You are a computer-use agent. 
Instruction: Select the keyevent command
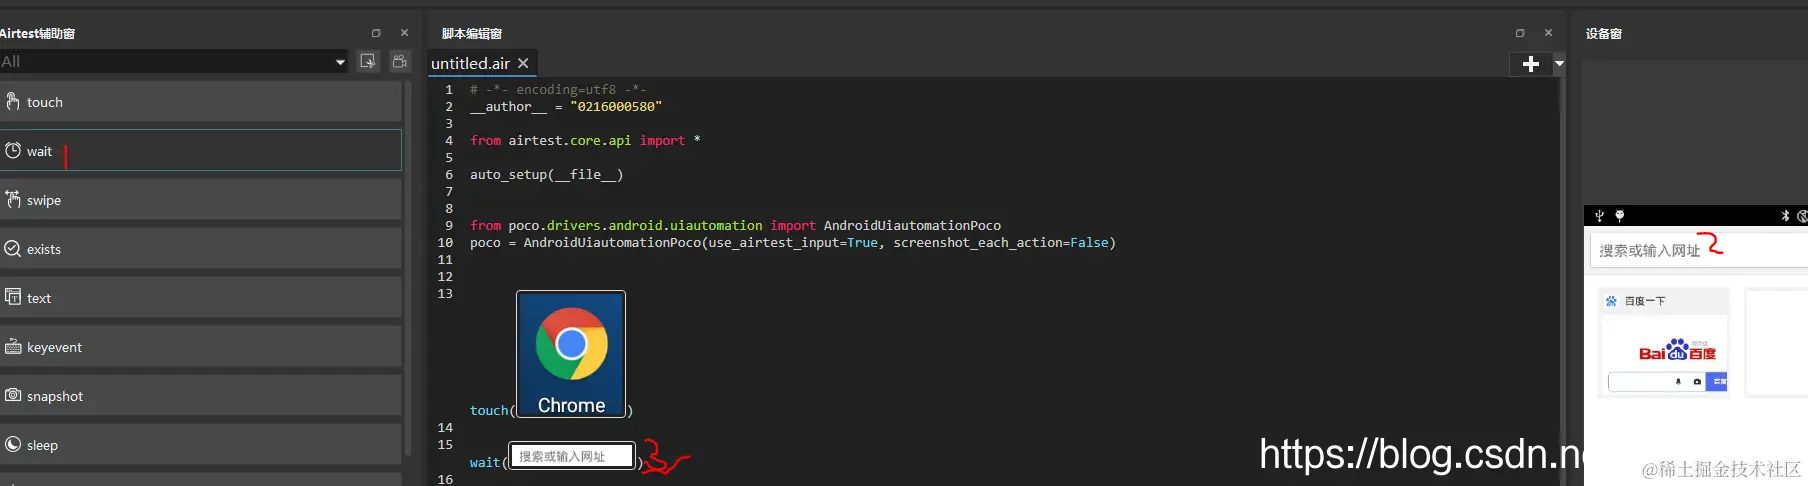[x=200, y=347]
